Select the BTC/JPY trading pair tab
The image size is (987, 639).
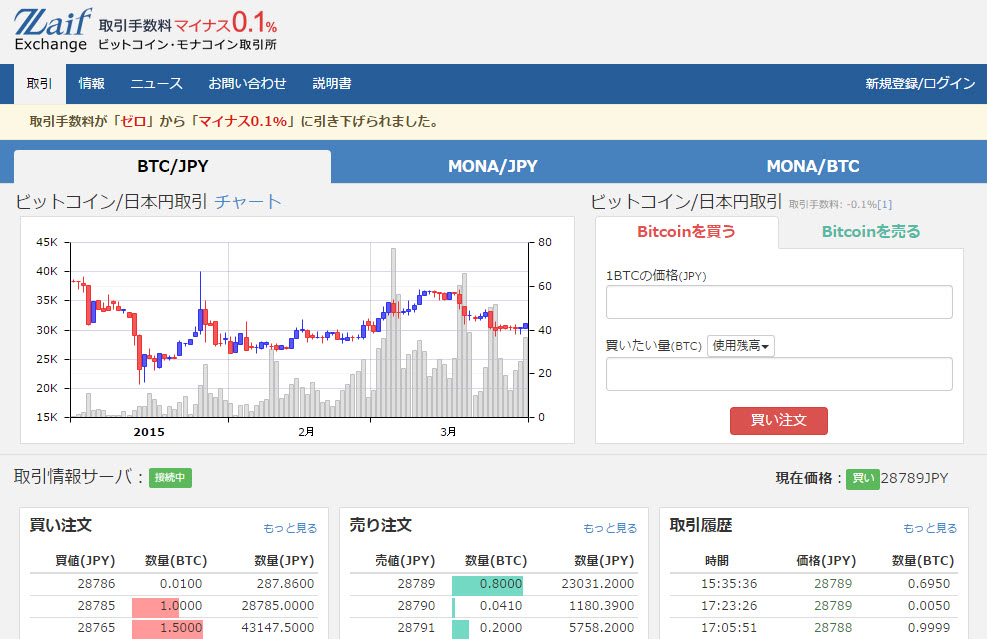pos(172,166)
